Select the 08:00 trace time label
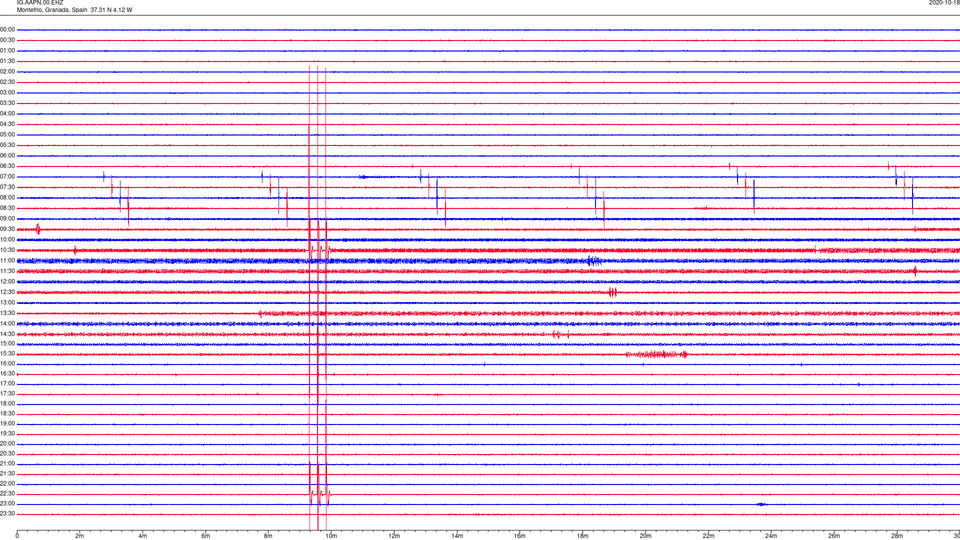The image size is (960, 540). point(7,198)
